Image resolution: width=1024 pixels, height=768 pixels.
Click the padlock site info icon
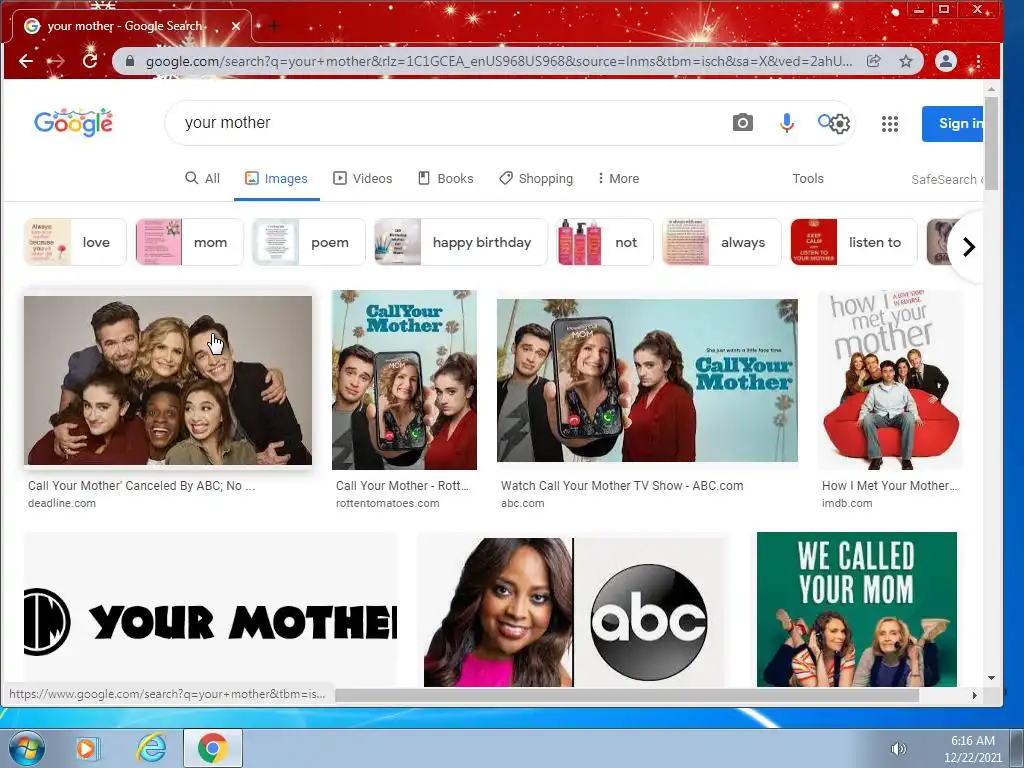(x=129, y=61)
